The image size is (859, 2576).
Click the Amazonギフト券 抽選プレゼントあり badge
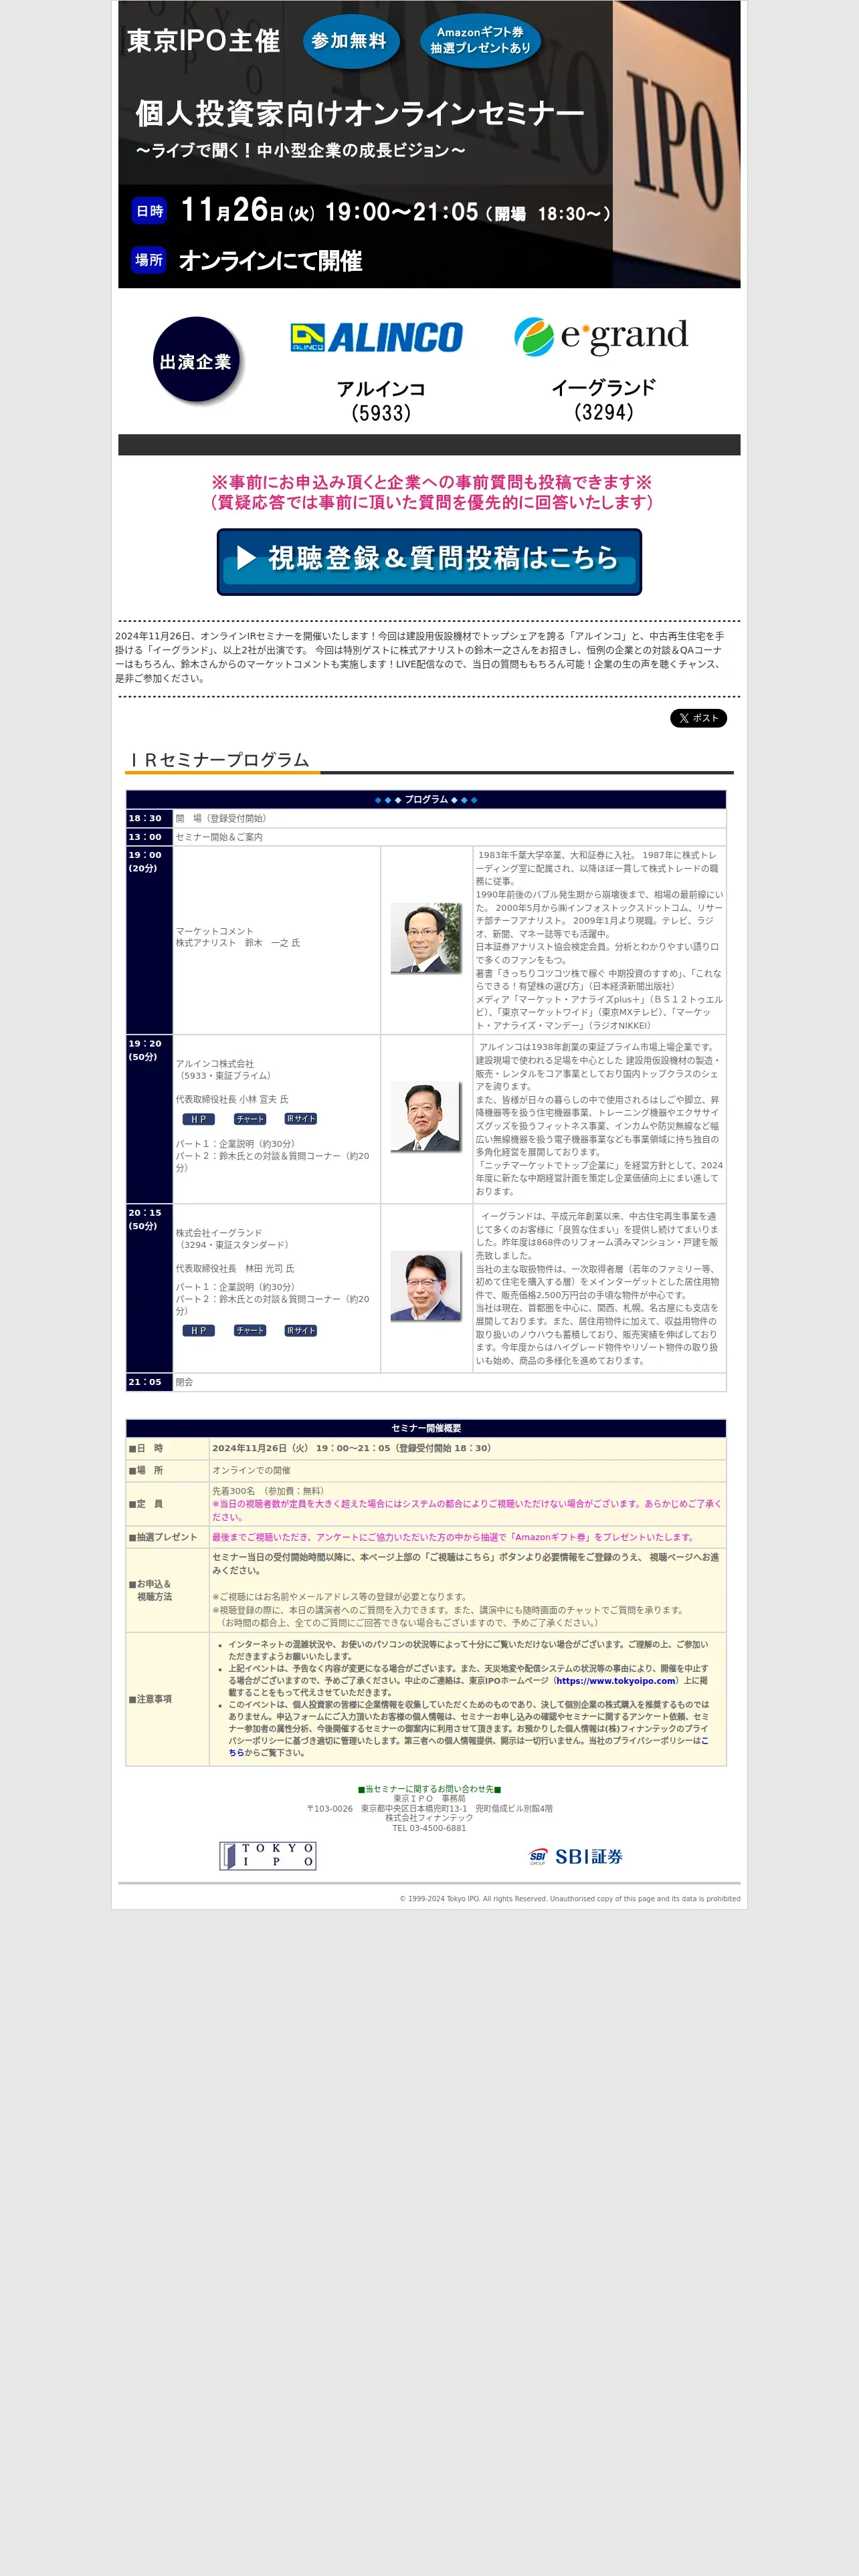tap(480, 40)
